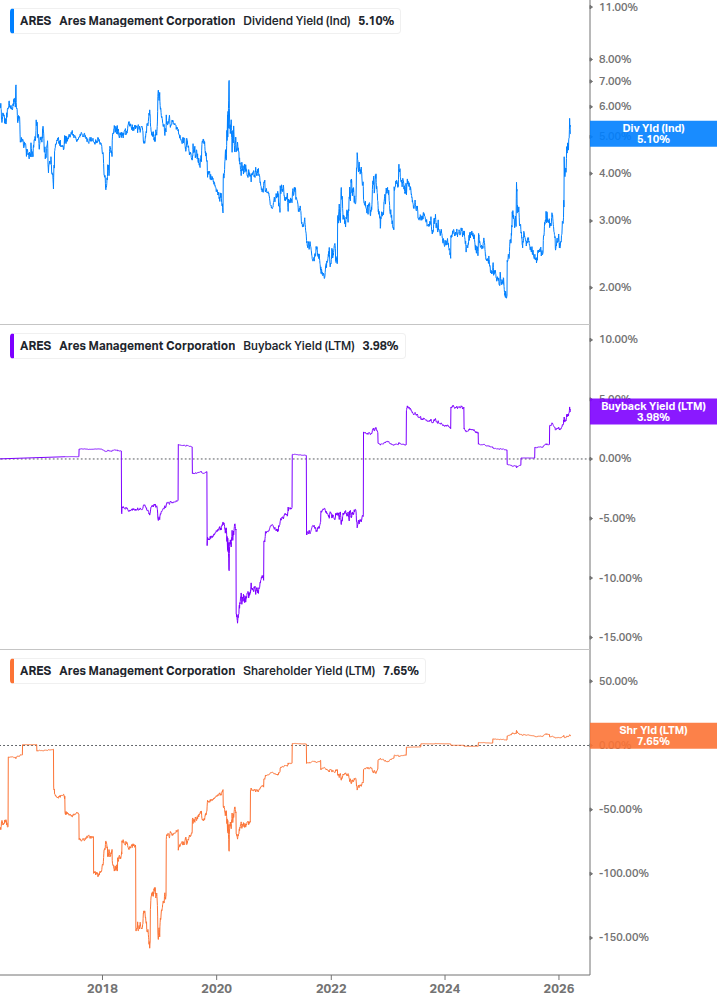Click the ARES ticker in Shareholder Yield legend
This screenshot has height=1005, width=717.
pos(35,671)
